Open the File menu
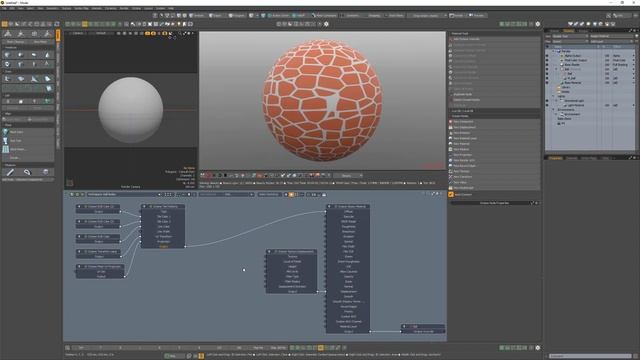Image resolution: width=640 pixels, height=360 pixels. (x=4, y=8)
